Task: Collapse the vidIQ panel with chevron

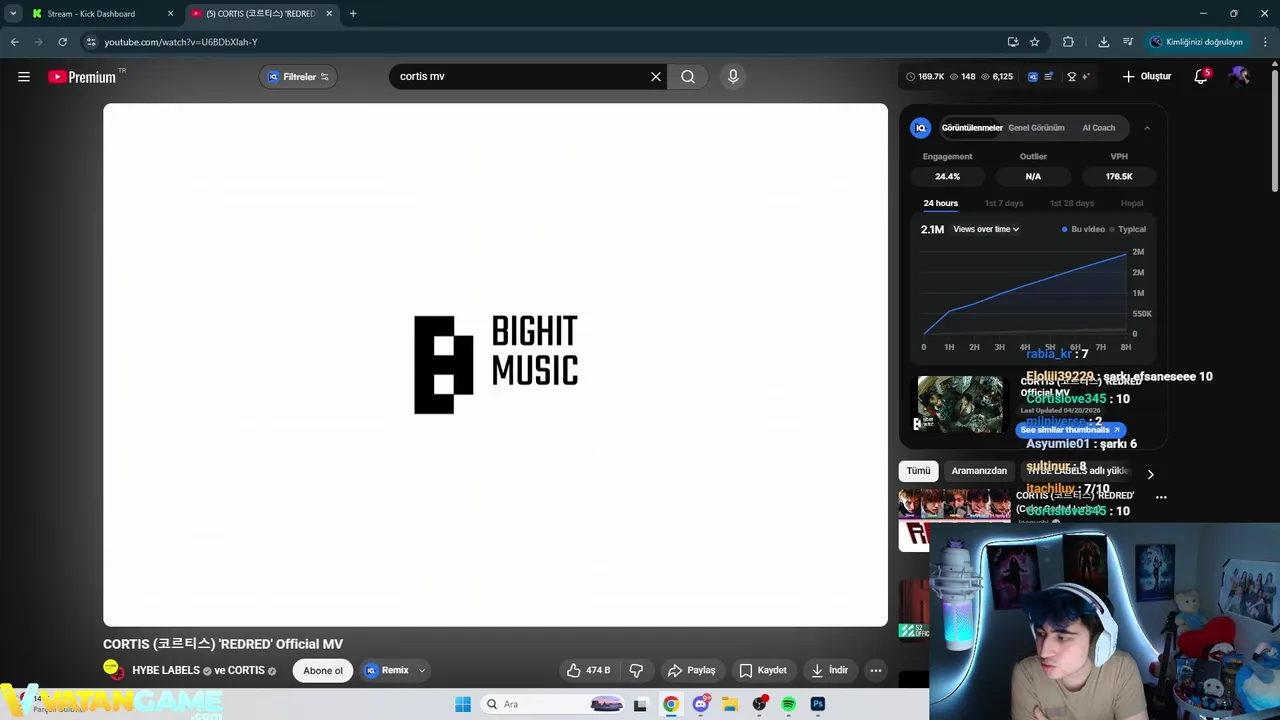Action: point(1147,128)
